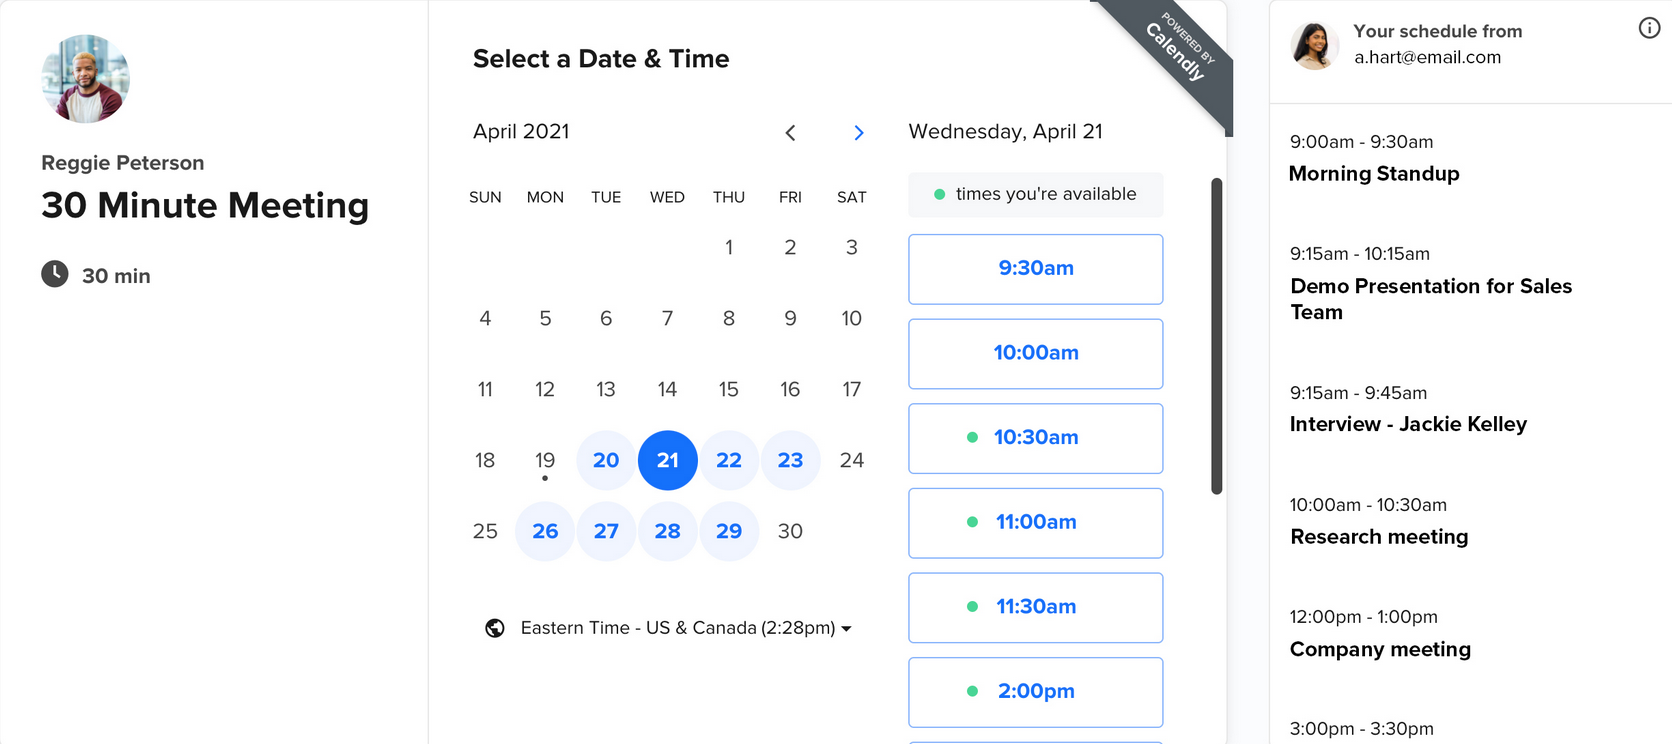Choose the 10:30am available slot
Viewport: 1672px width, 744px height.
1035,438
